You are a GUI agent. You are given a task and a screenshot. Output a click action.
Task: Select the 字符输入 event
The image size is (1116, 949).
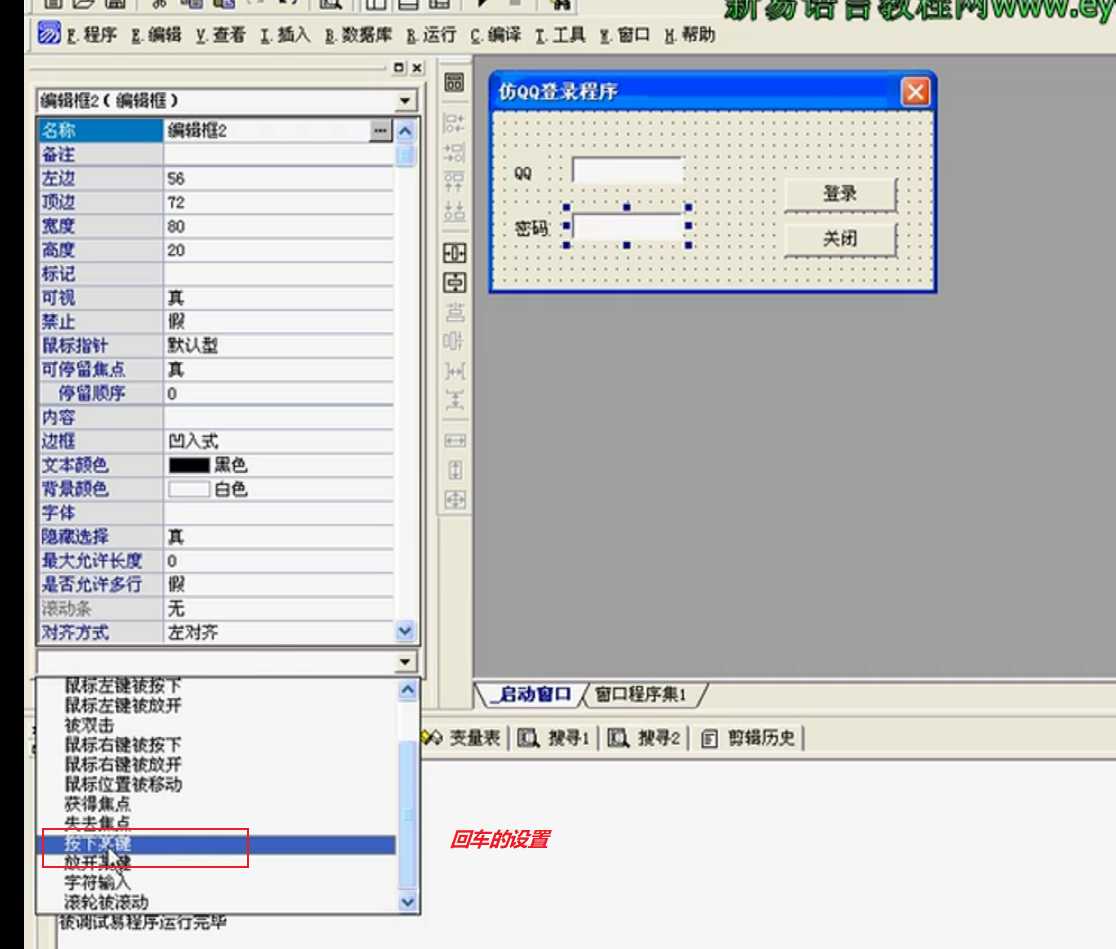(x=98, y=883)
